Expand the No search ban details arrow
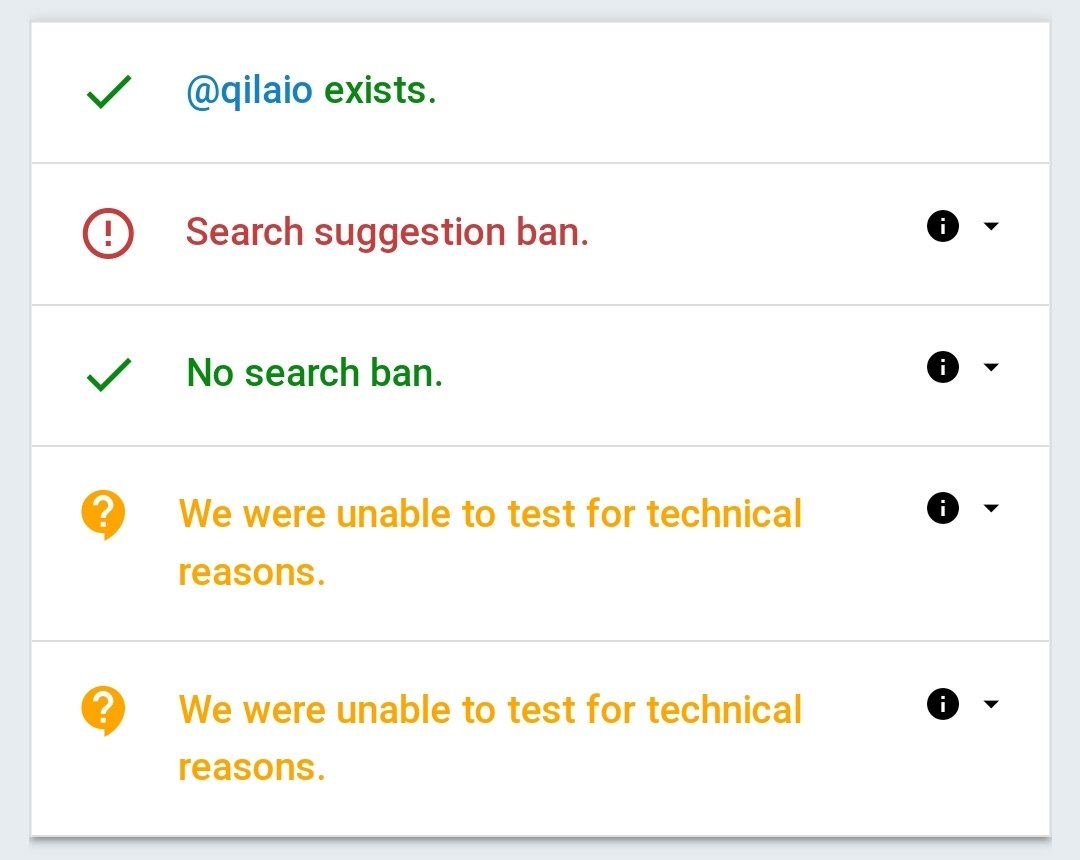The height and width of the screenshot is (860, 1080). [991, 368]
